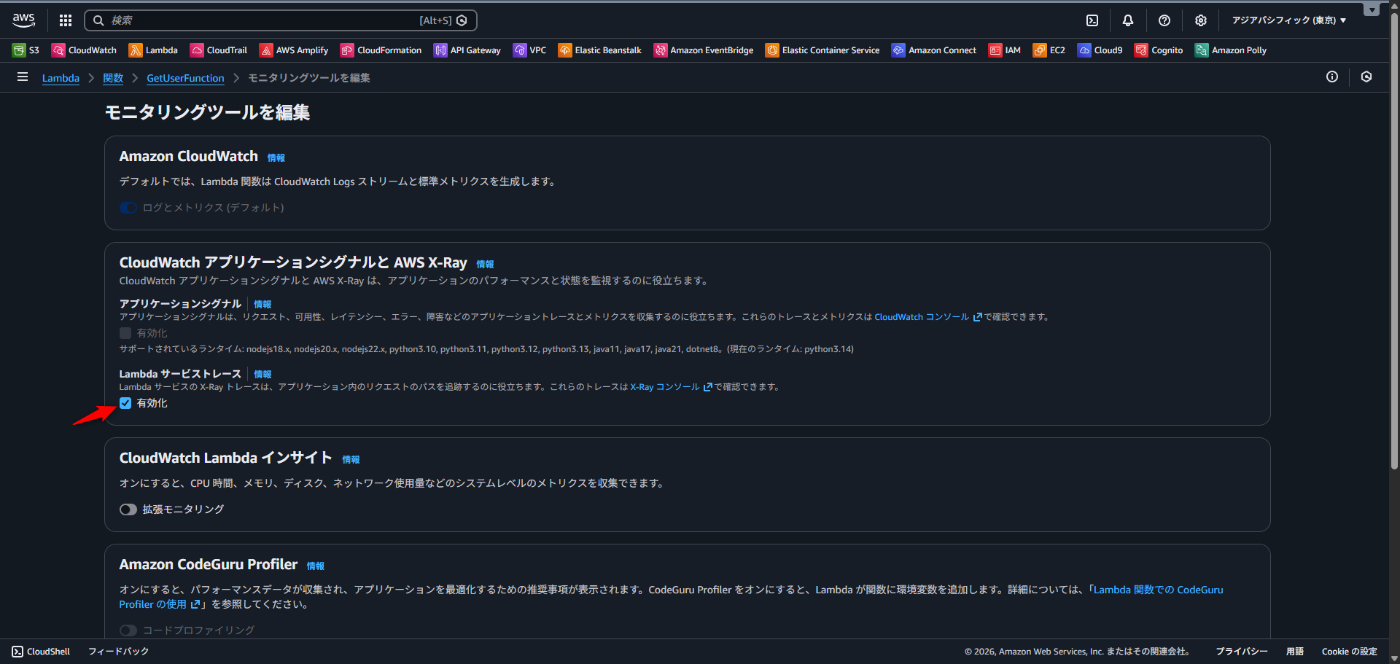The height and width of the screenshot is (664, 1400).
Task: Go to Lambda breadcrumb
Action: coord(60,78)
